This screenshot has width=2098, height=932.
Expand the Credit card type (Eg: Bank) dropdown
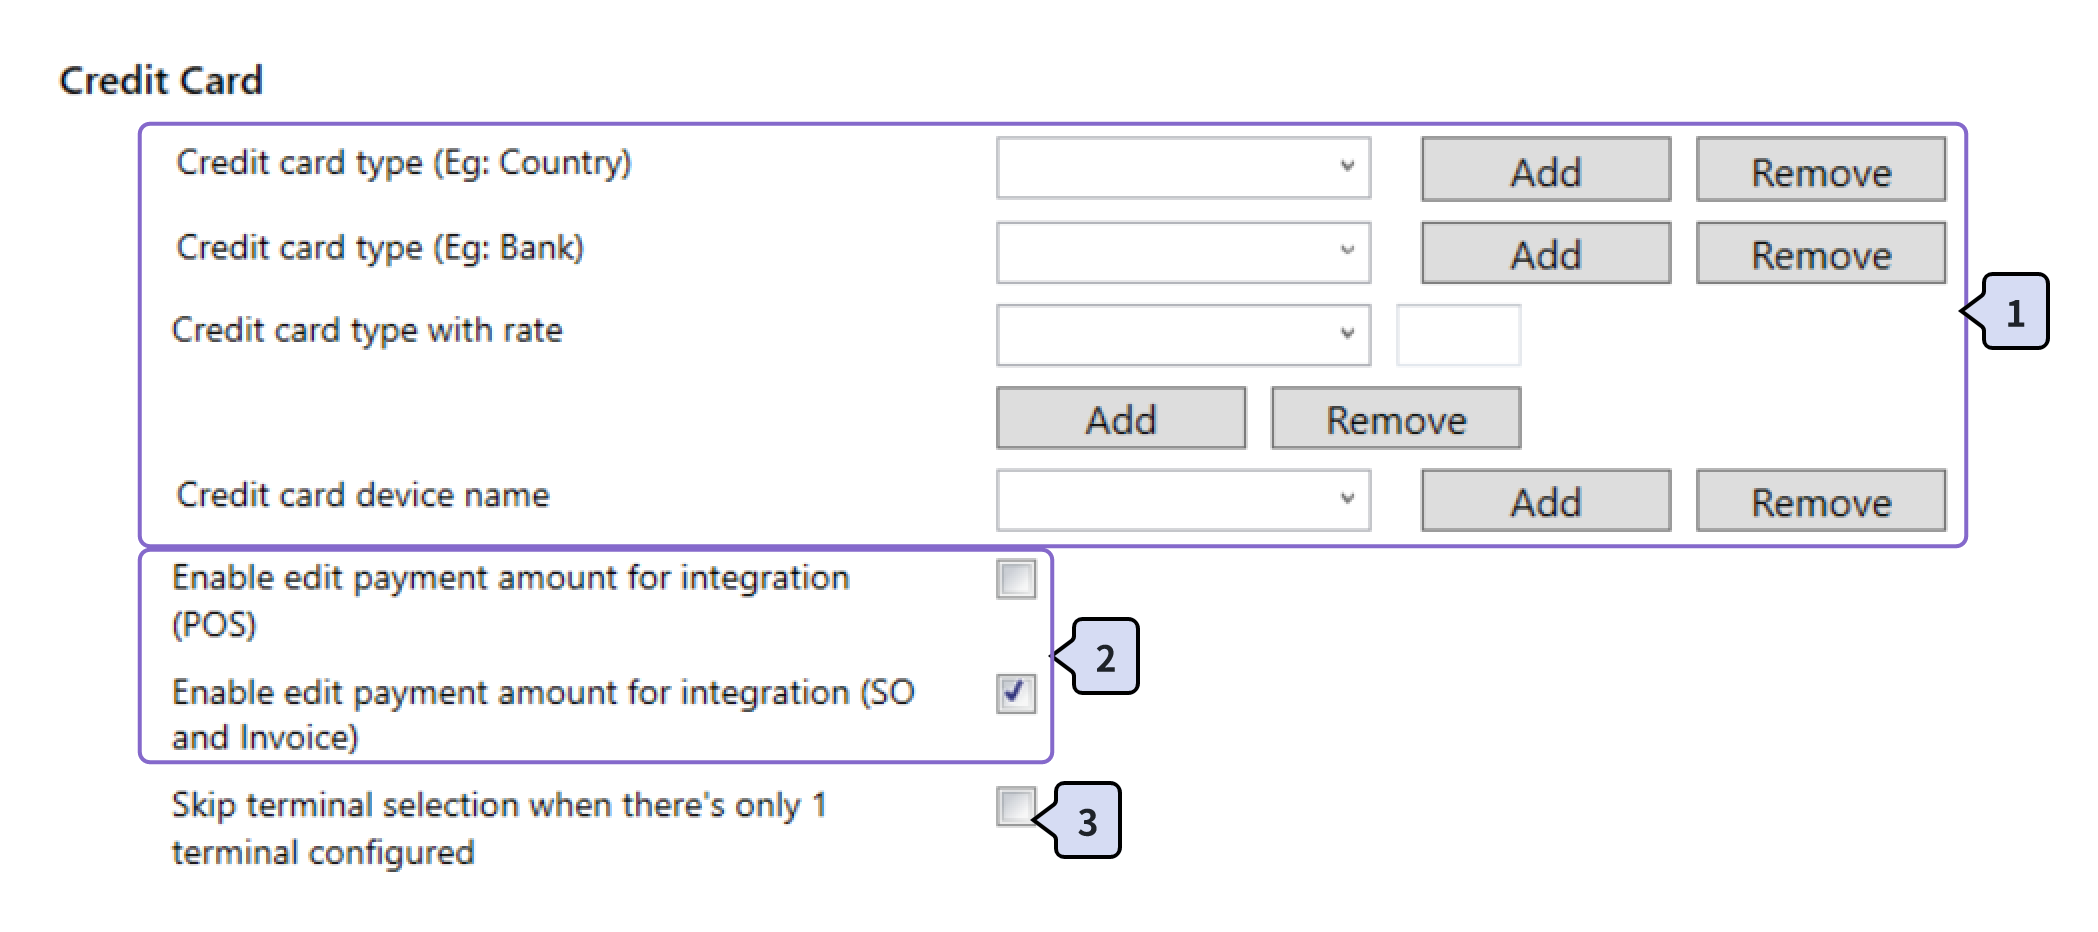[1182, 252]
